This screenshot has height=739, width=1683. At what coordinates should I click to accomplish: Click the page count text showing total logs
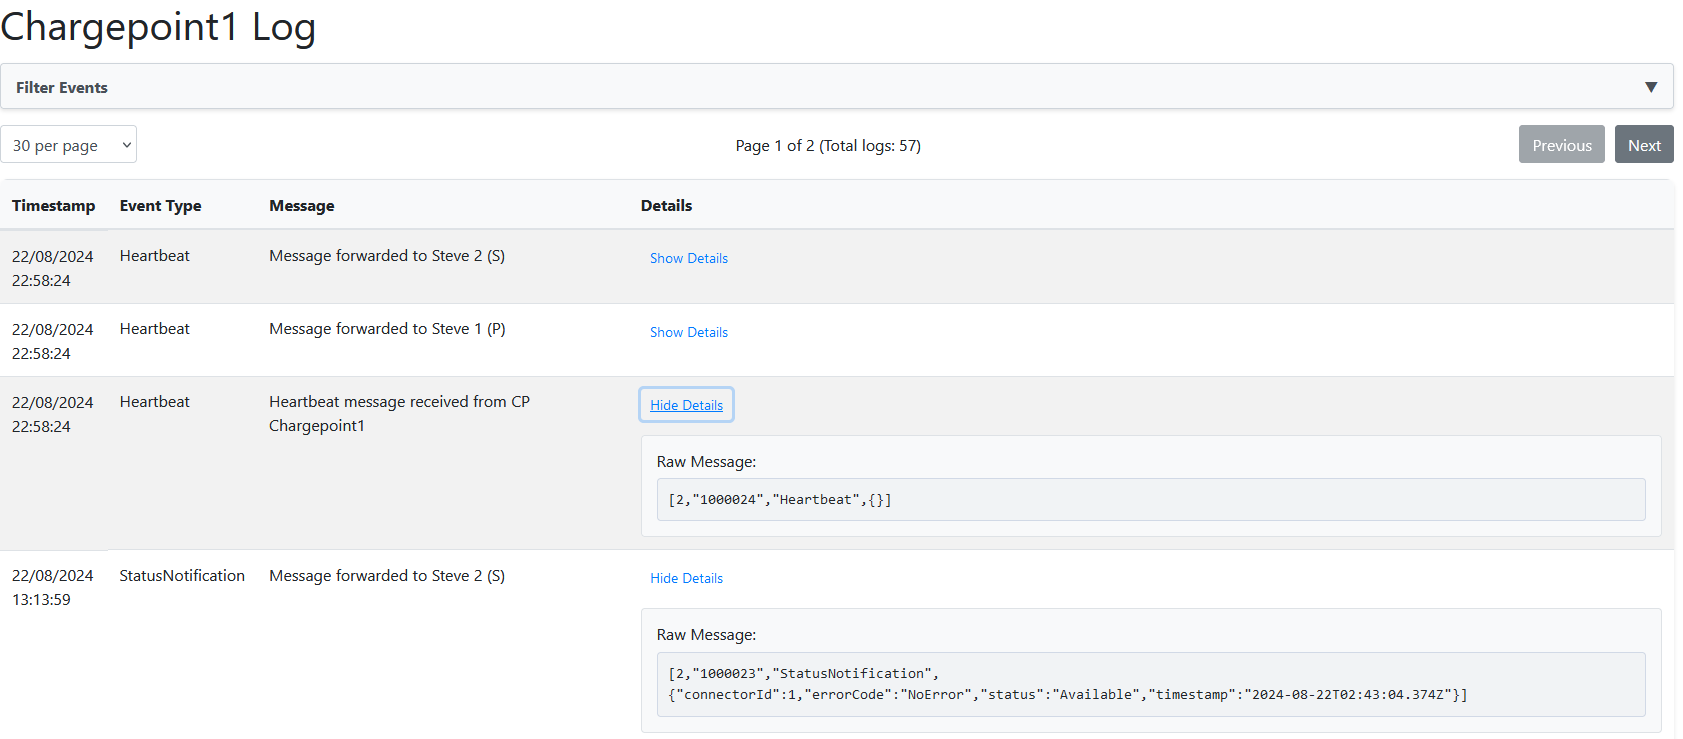pyautogui.click(x=828, y=145)
